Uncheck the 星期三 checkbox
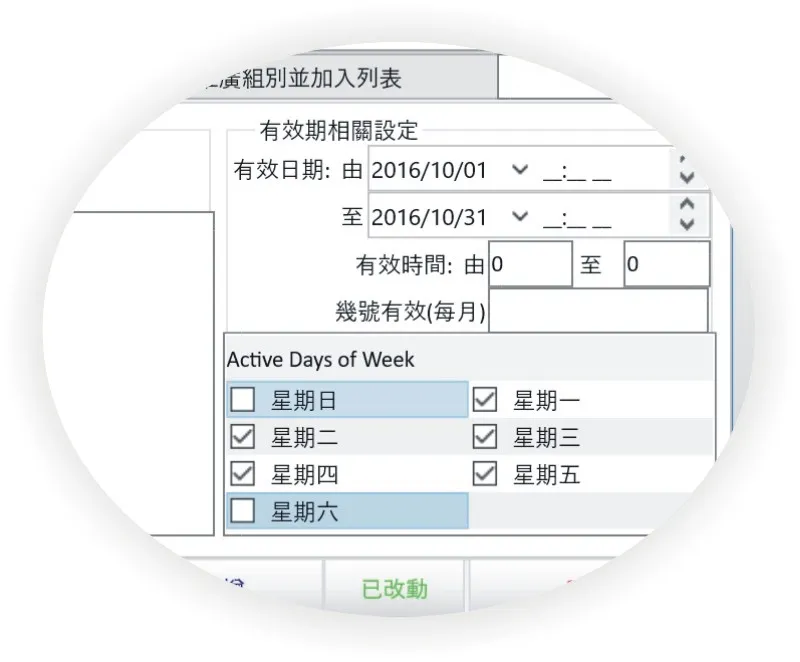 pyautogui.click(x=485, y=437)
